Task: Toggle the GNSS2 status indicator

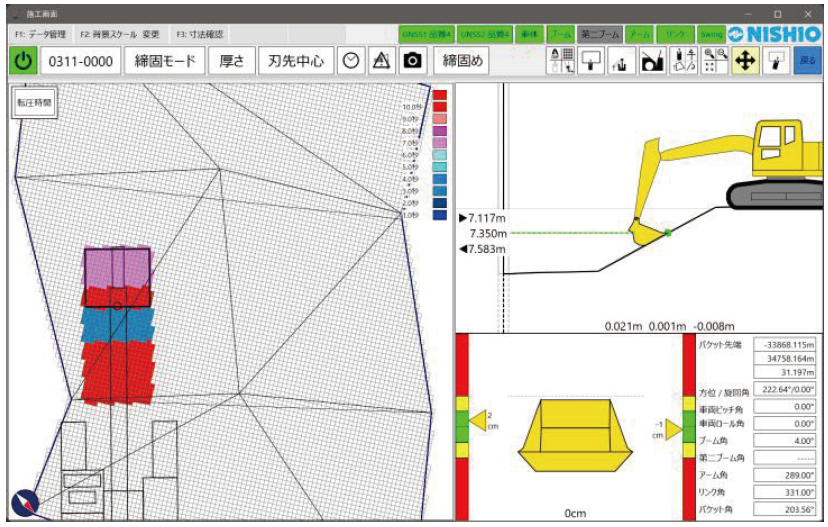Action: pos(485,35)
